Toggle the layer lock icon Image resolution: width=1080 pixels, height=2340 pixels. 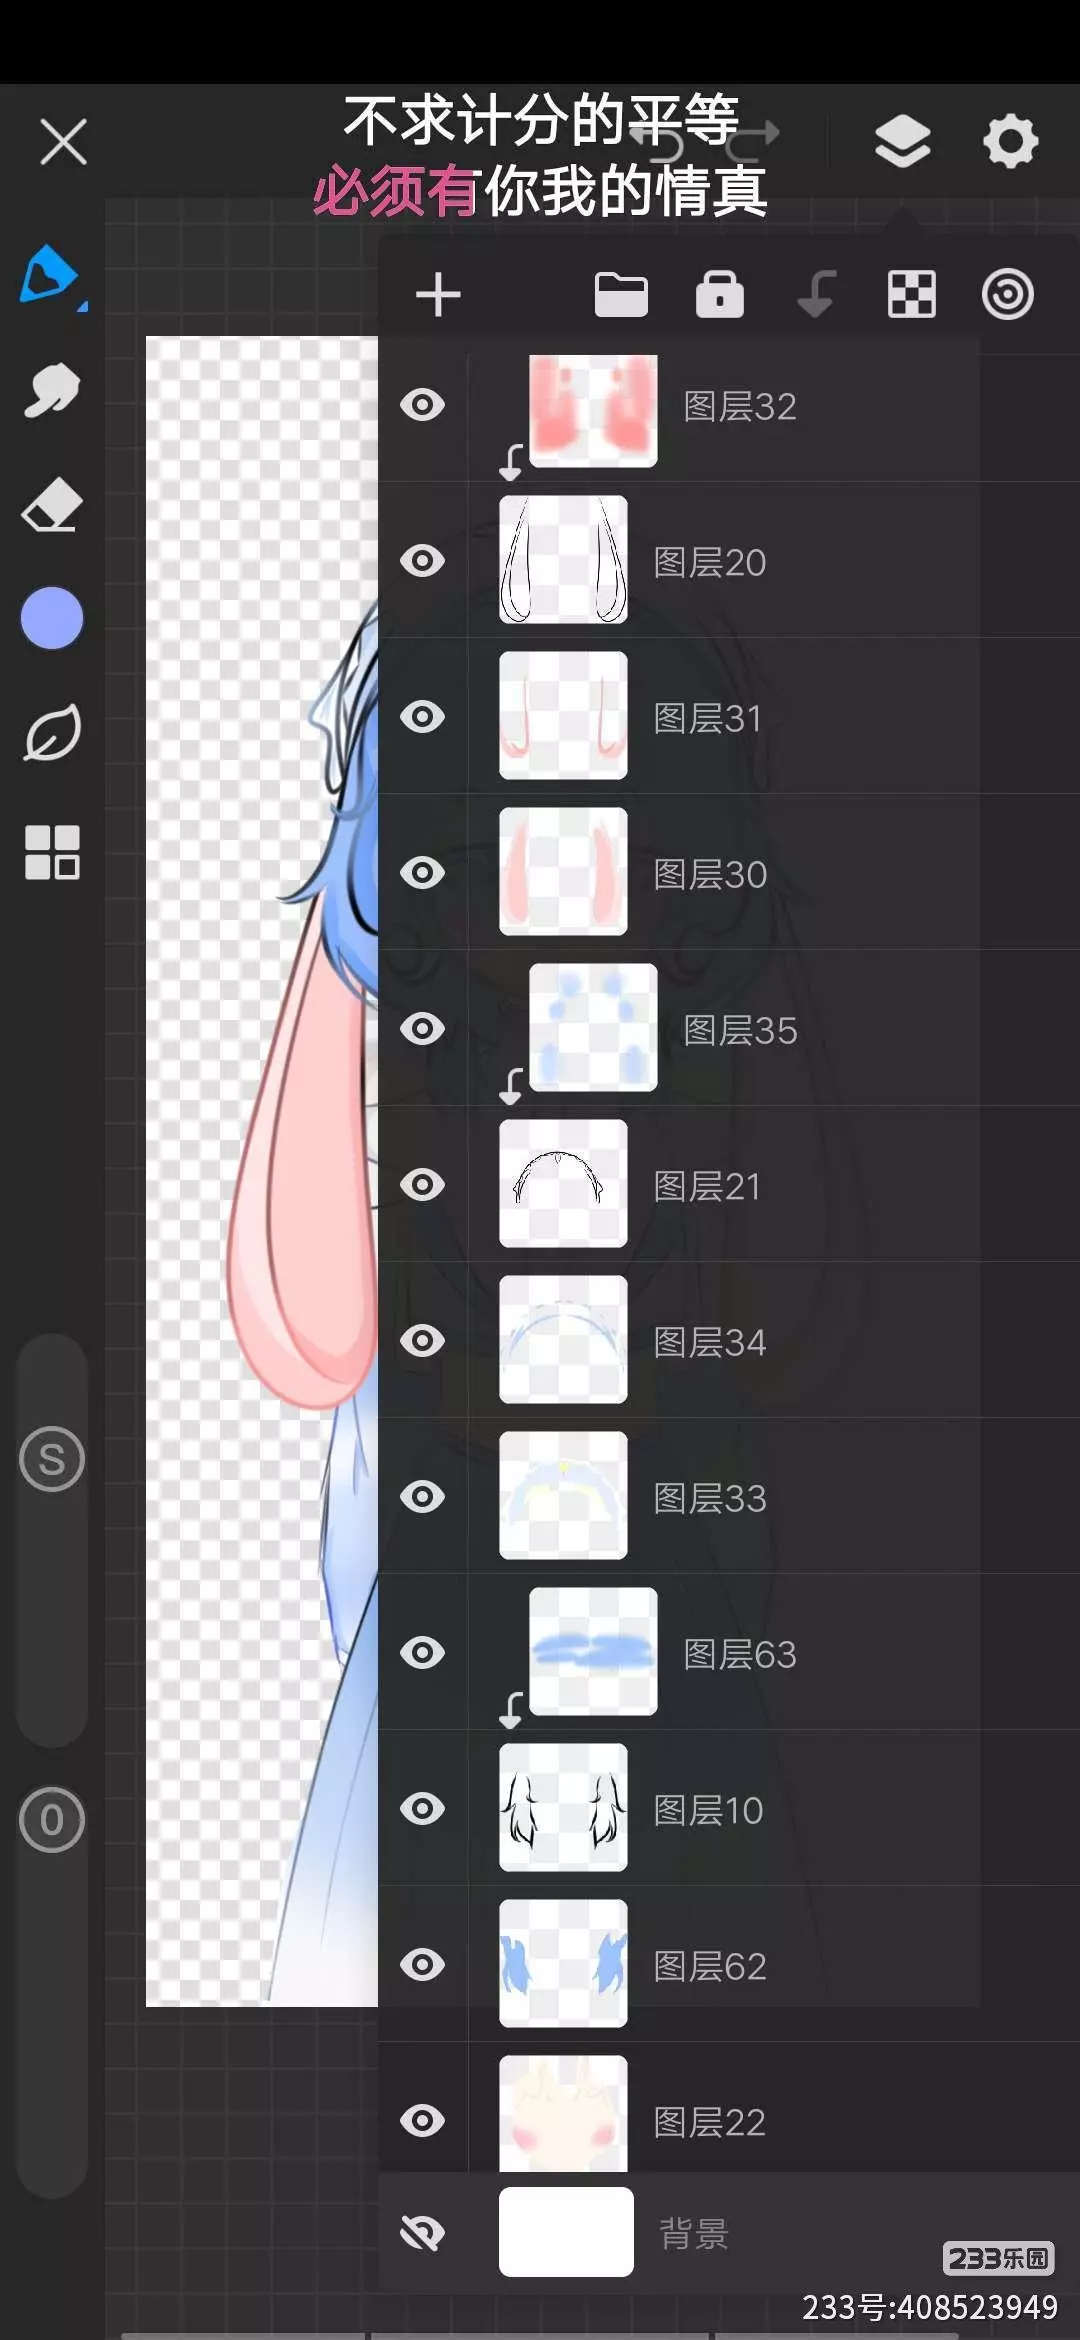coord(720,294)
